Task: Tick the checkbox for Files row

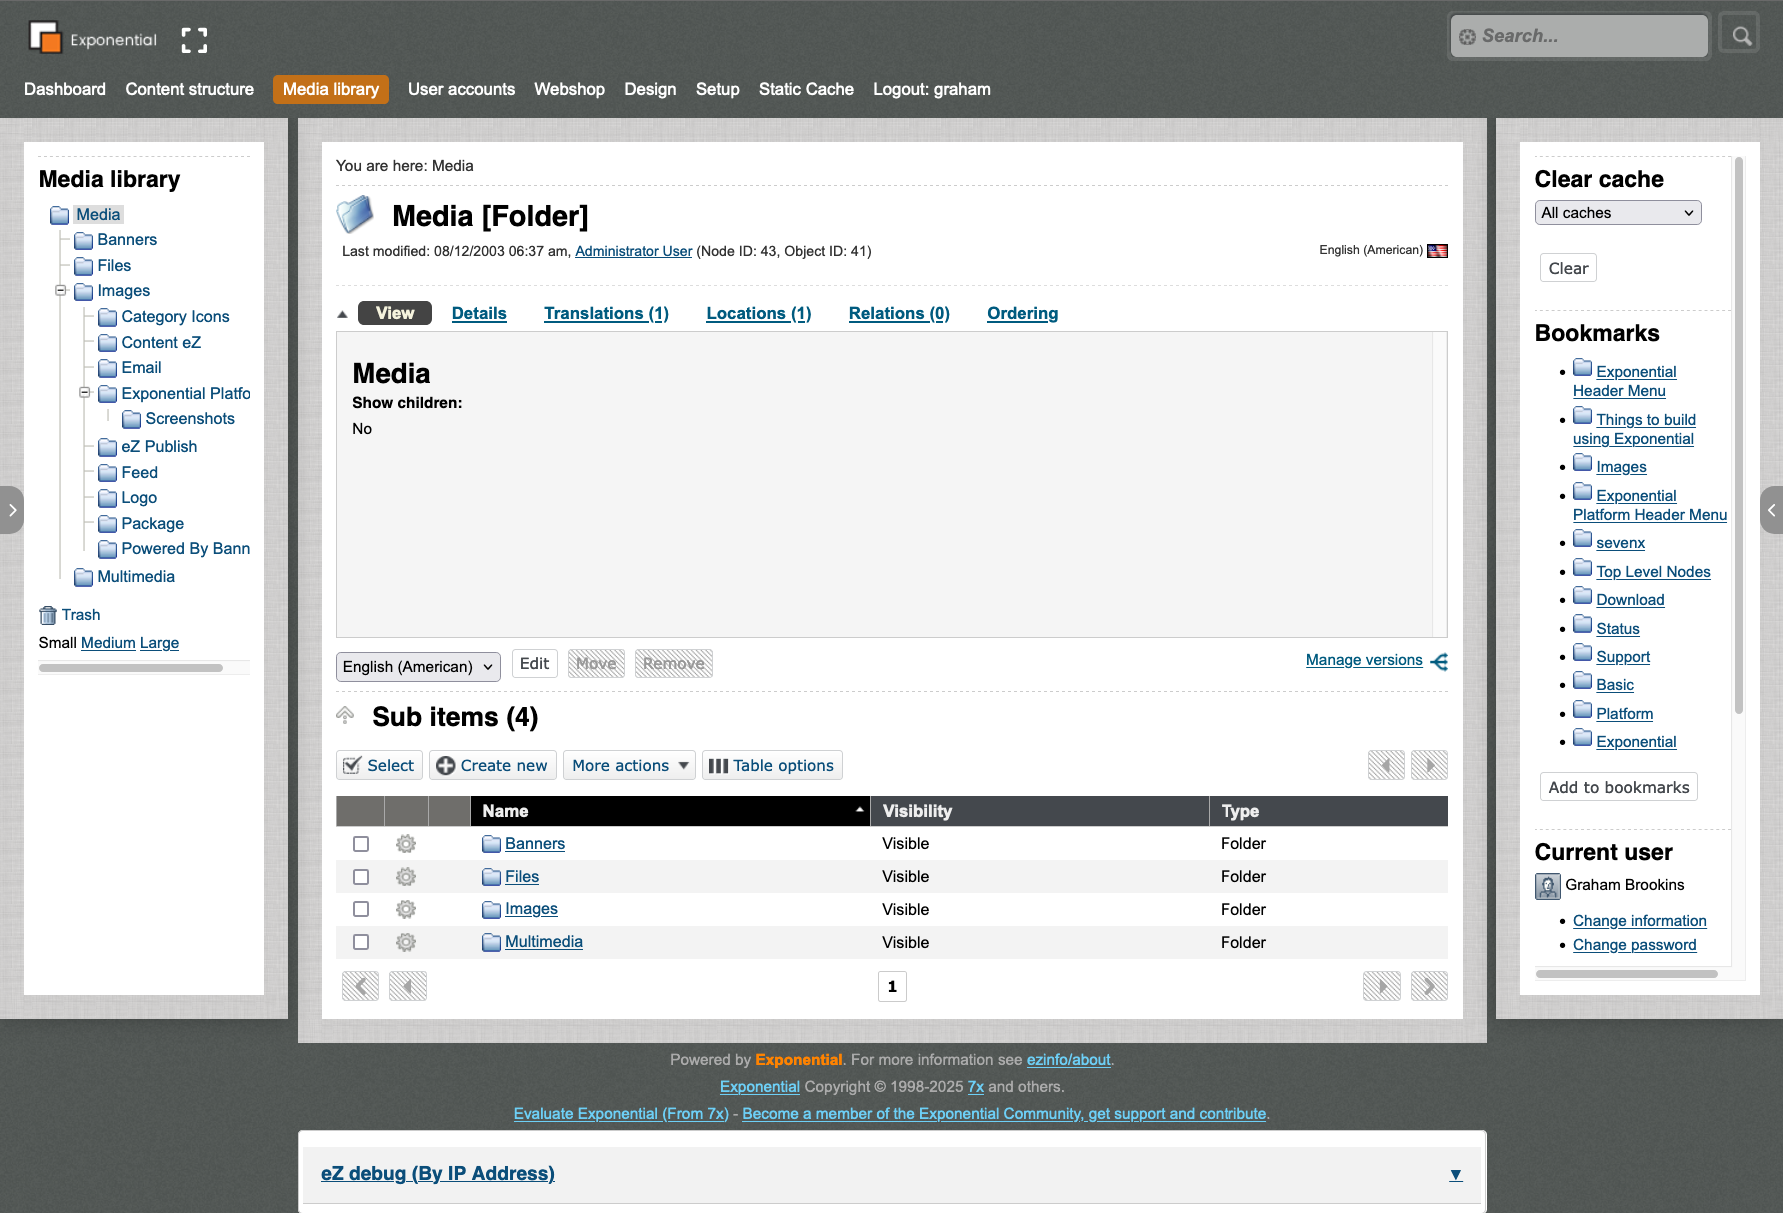Action: [361, 877]
